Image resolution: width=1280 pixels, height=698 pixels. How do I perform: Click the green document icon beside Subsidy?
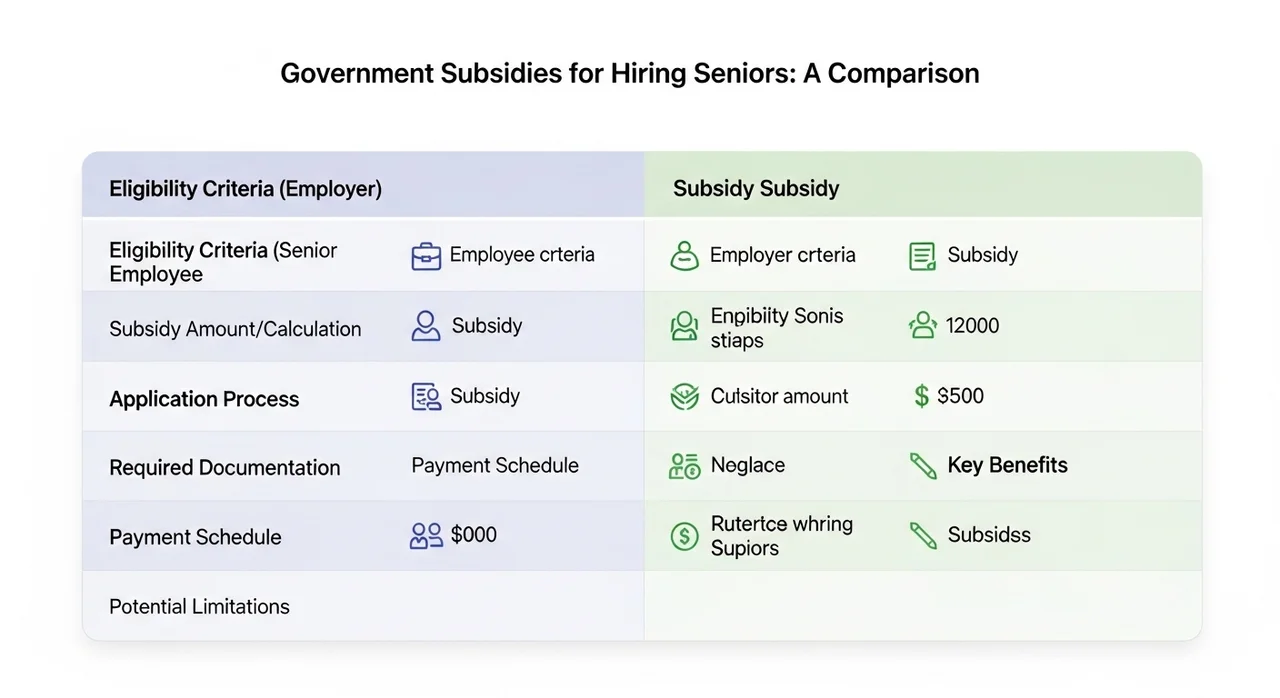[x=922, y=256]
